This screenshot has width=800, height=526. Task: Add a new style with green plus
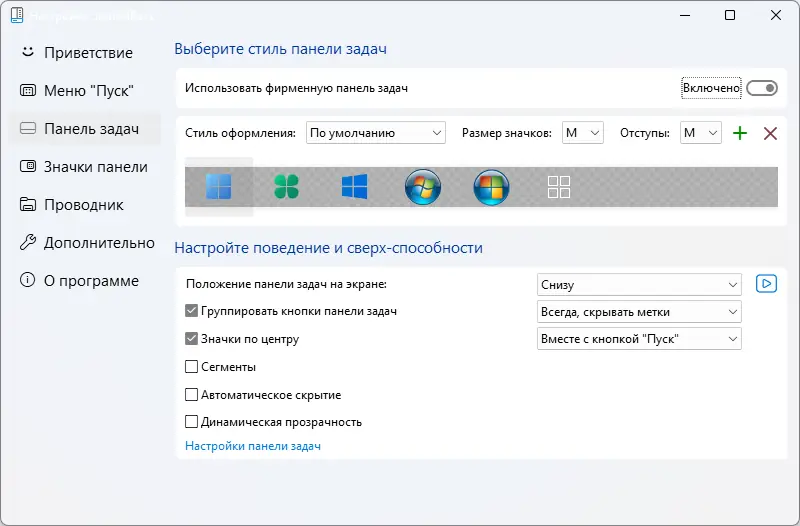coord(740,133)
